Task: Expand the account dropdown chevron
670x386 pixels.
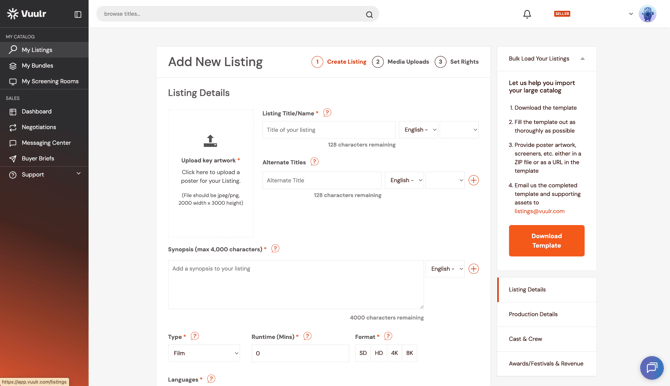Action: 631,14
